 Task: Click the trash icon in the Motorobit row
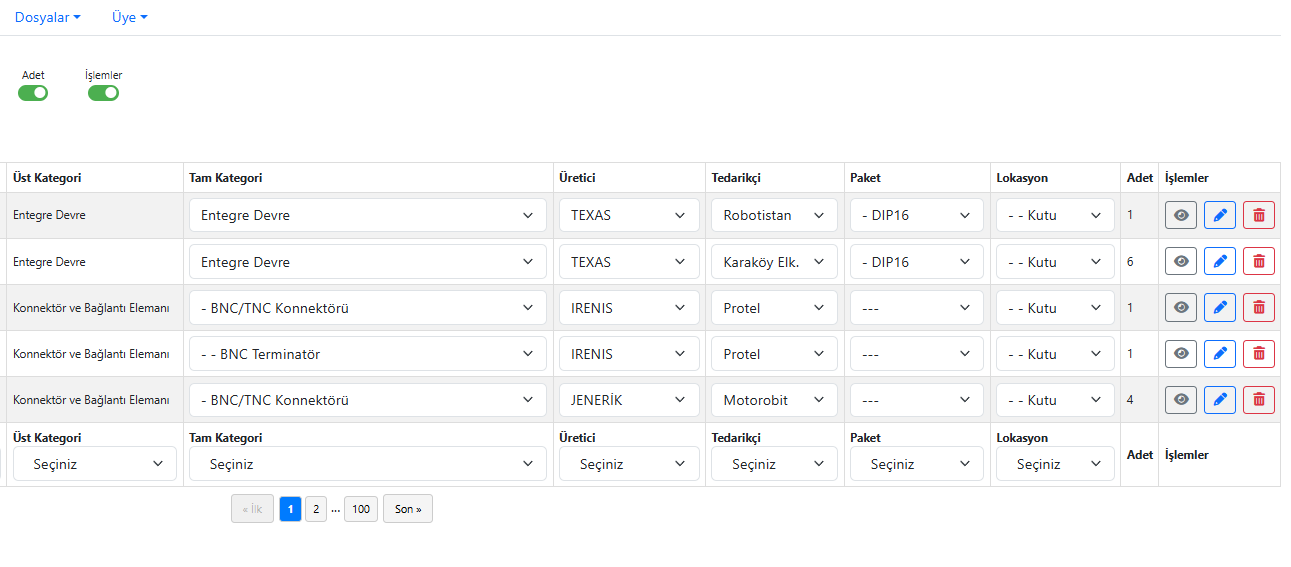tap(1258, 399)
